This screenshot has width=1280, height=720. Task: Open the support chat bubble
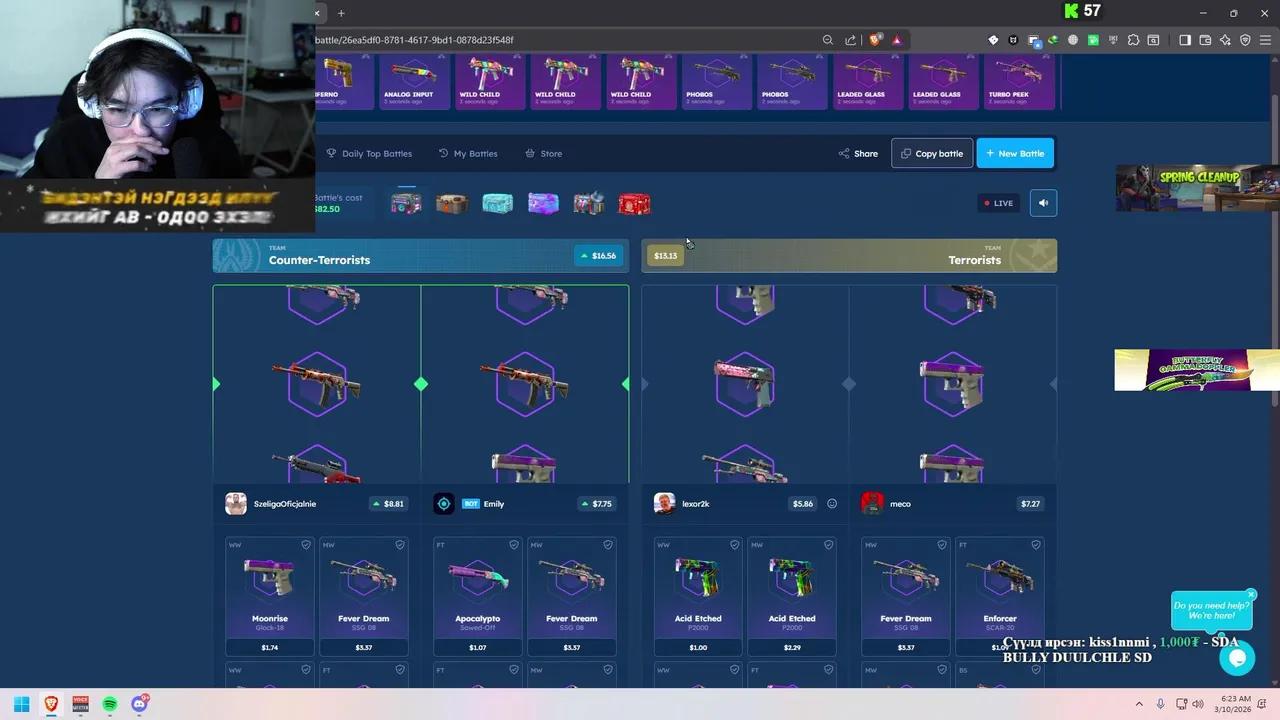[1237, 658]
